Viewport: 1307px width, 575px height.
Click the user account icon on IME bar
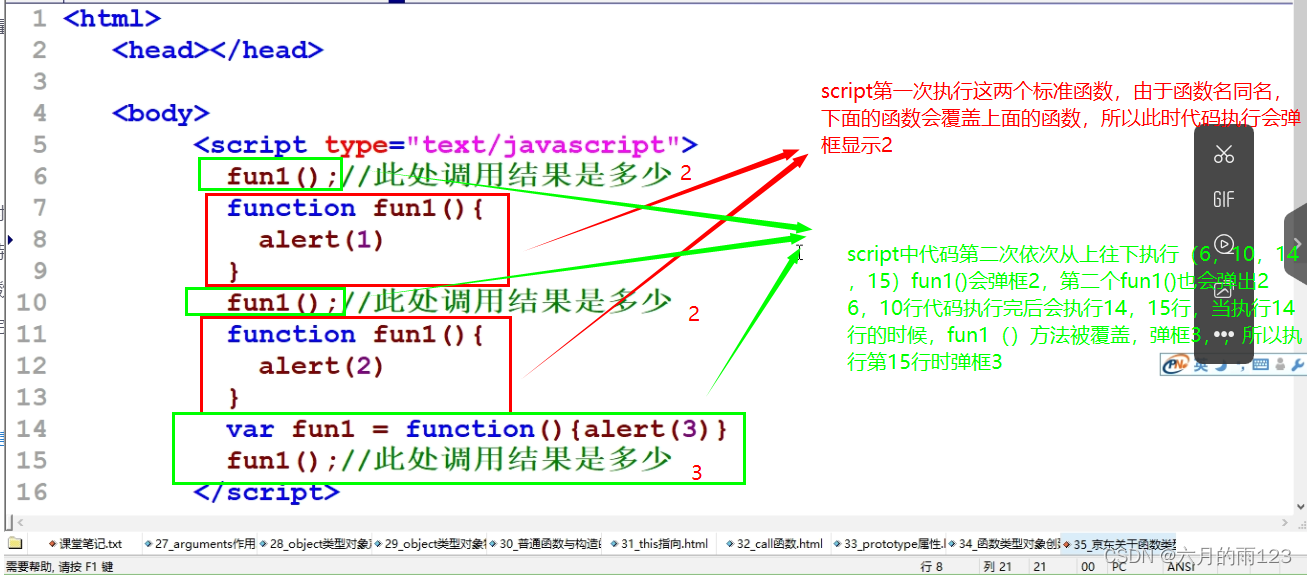(1278, 365)
